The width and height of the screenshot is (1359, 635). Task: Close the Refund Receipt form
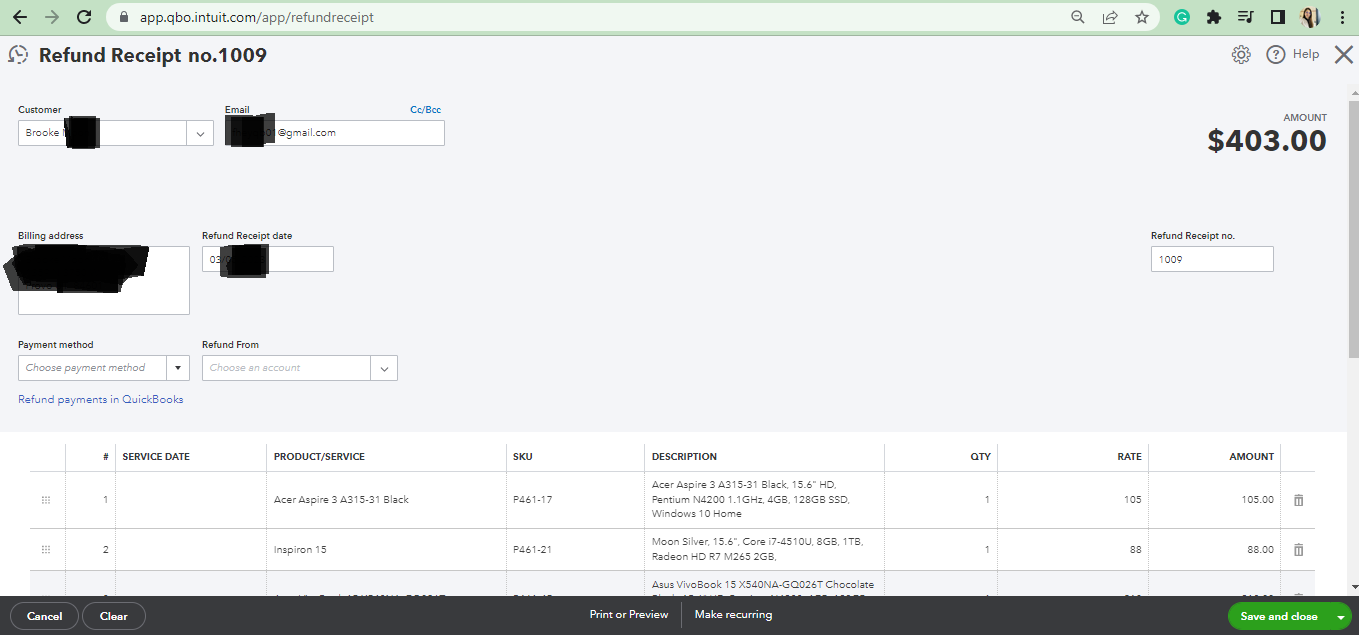pos(1344,55)
